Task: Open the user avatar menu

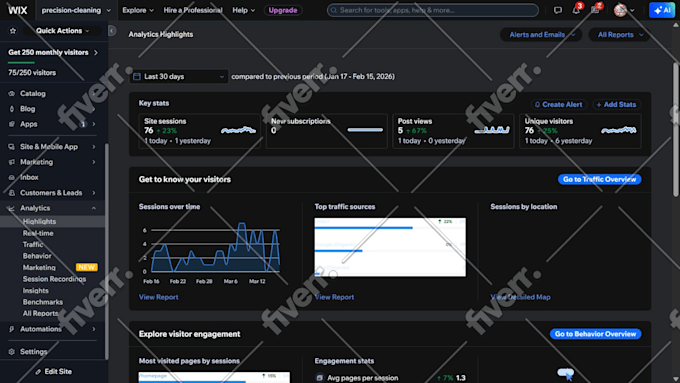Action: [x=624, y=10]
